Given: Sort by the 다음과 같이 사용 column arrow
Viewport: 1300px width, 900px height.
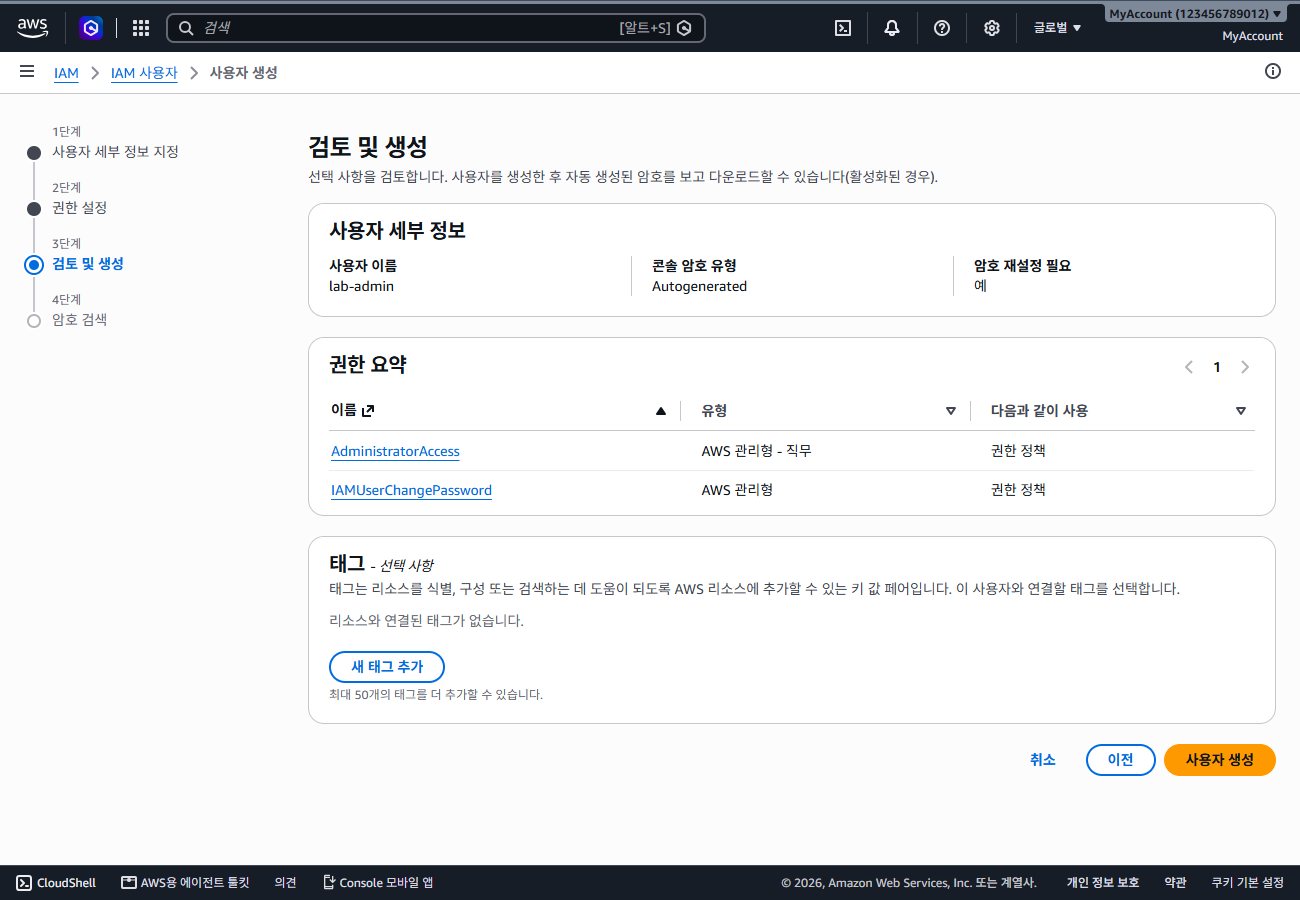Looking at the screenshot, I should [1241, 411].
